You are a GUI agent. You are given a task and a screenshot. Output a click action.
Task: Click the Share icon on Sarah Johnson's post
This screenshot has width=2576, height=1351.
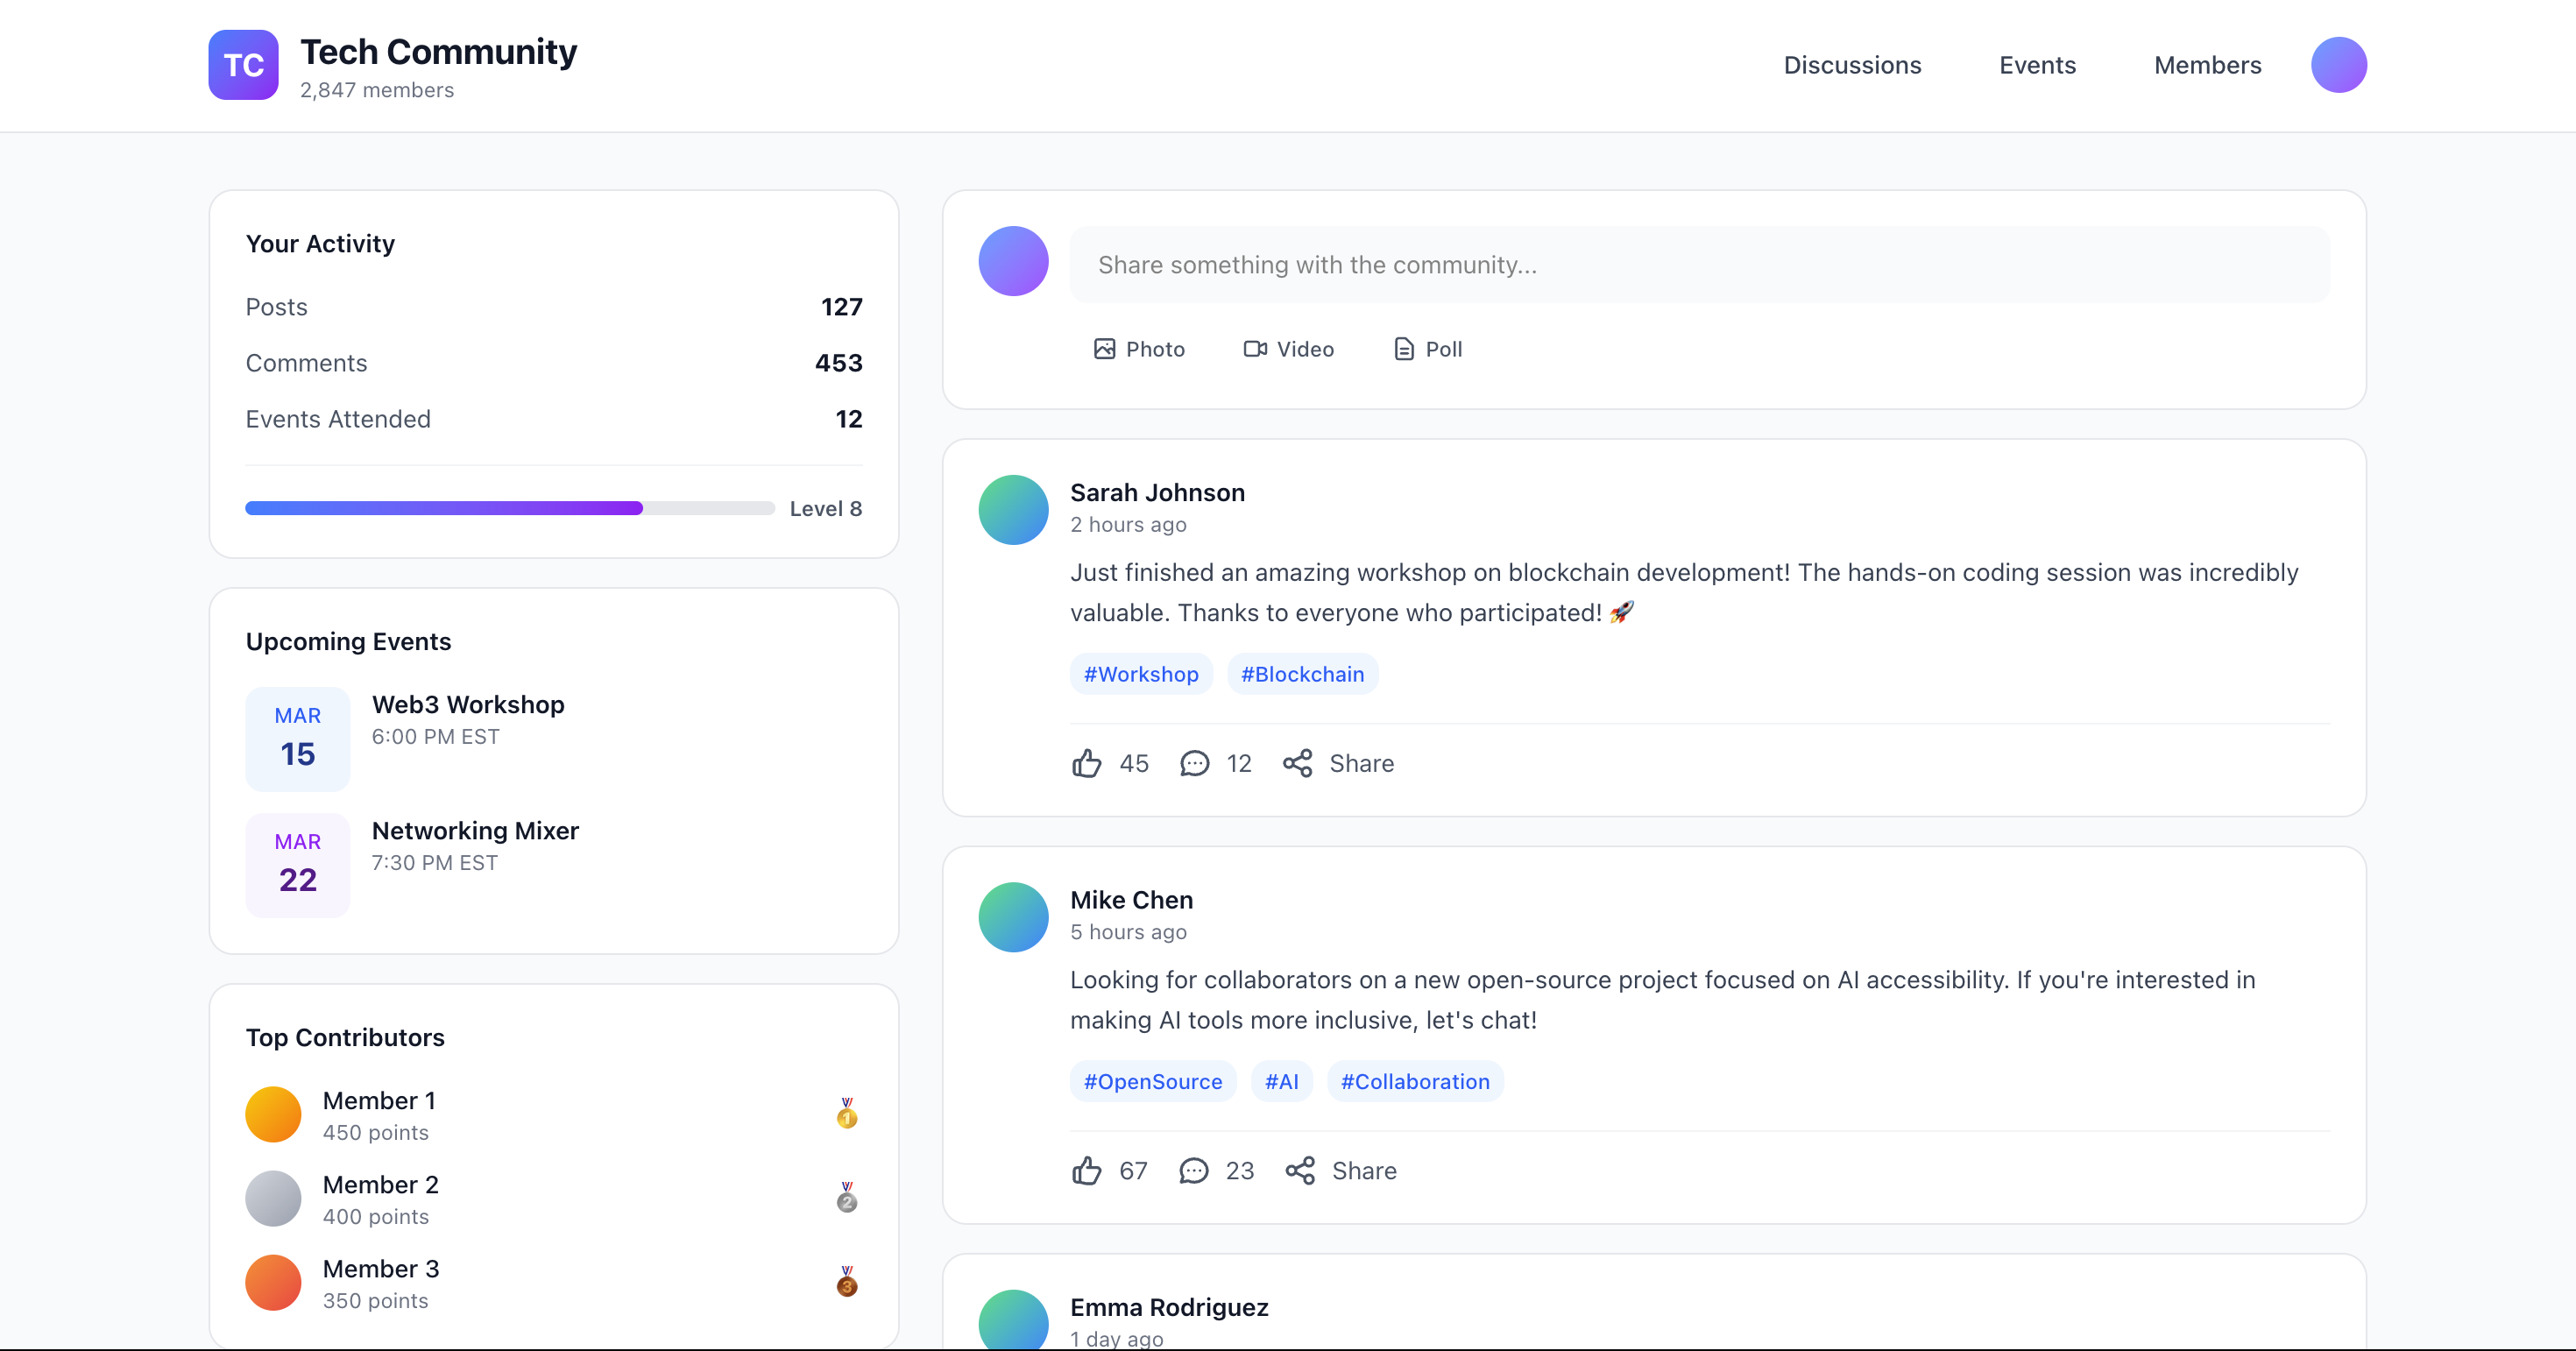pyautogui.click(x=1298, y=763)
